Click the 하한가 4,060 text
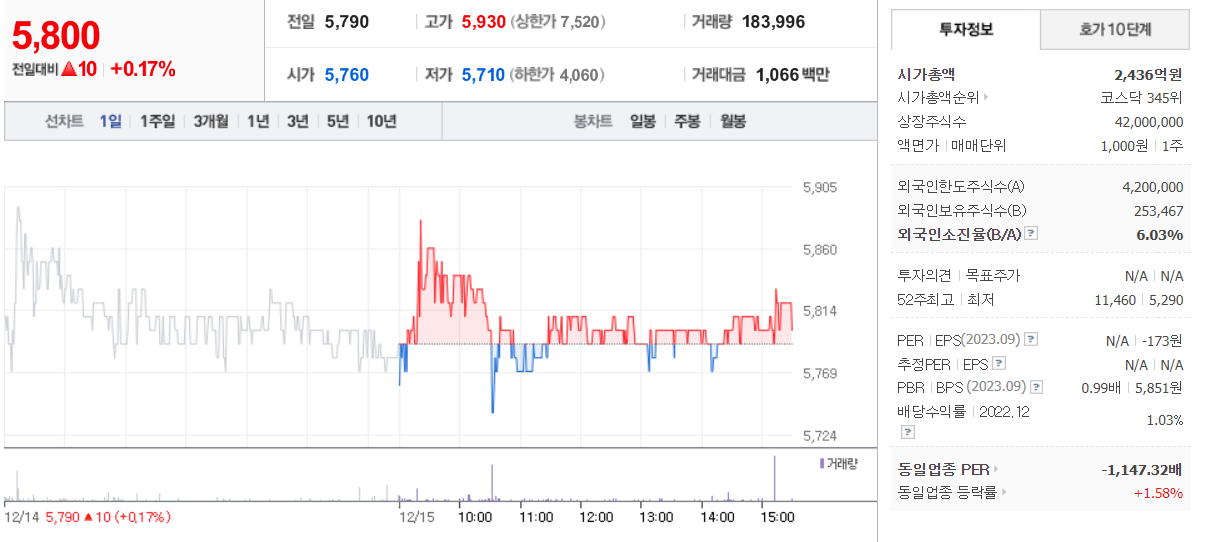 pyautogui.click(x=558, y=75)
